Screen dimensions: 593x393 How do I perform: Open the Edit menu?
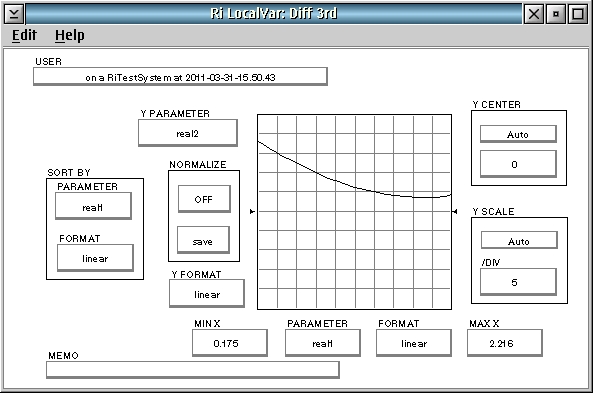24,35
